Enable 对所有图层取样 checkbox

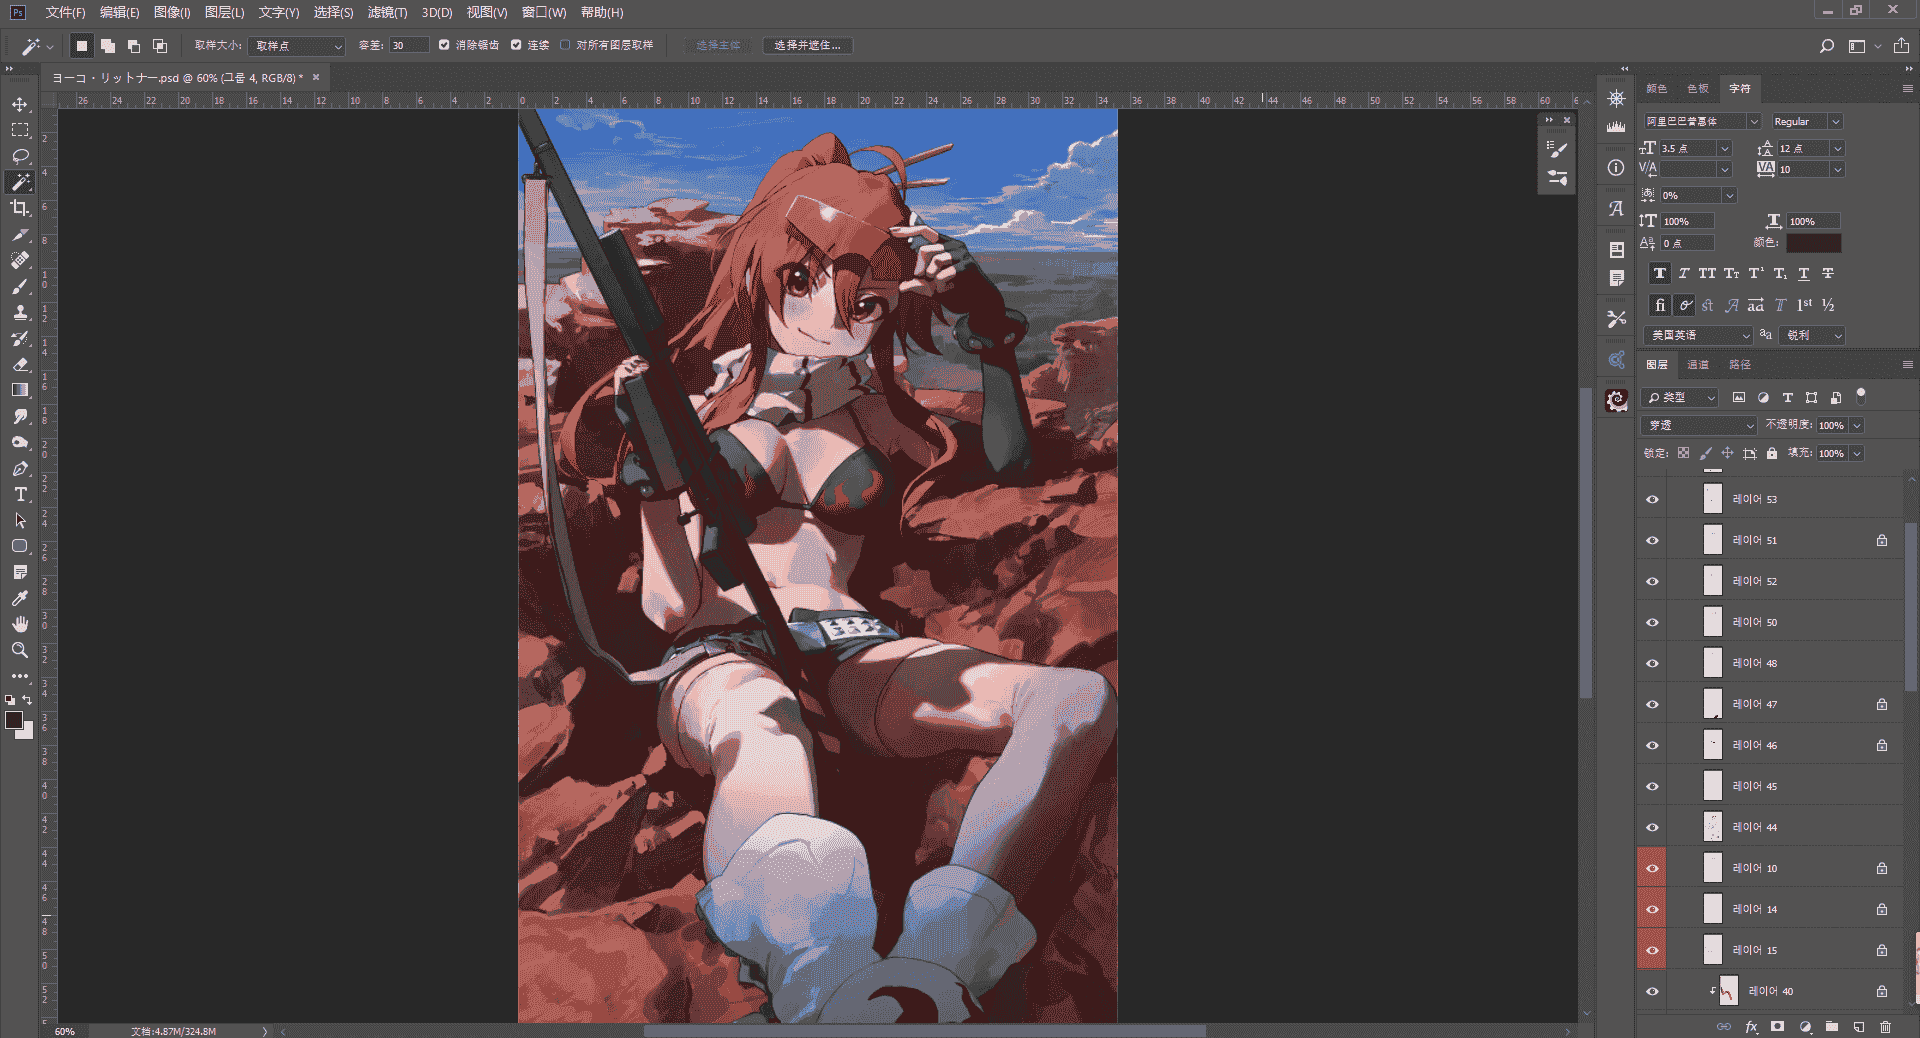coord(565,45)
